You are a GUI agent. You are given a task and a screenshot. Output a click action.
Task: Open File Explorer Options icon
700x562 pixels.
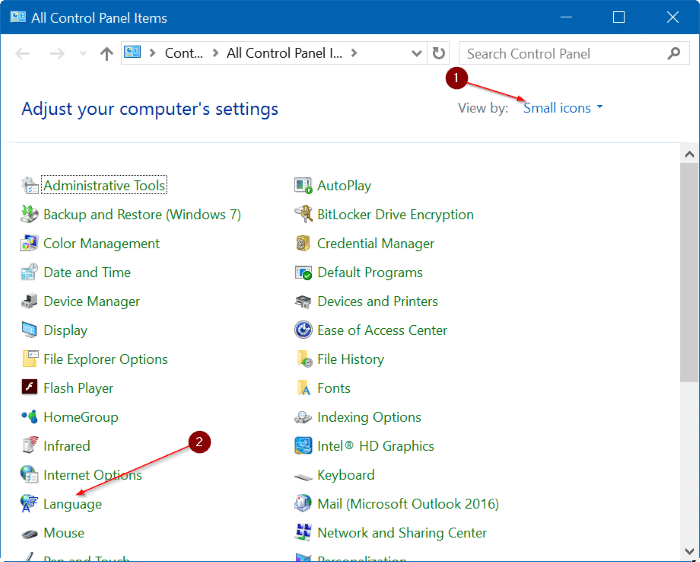pyautogui.click(x=30, y=359)
